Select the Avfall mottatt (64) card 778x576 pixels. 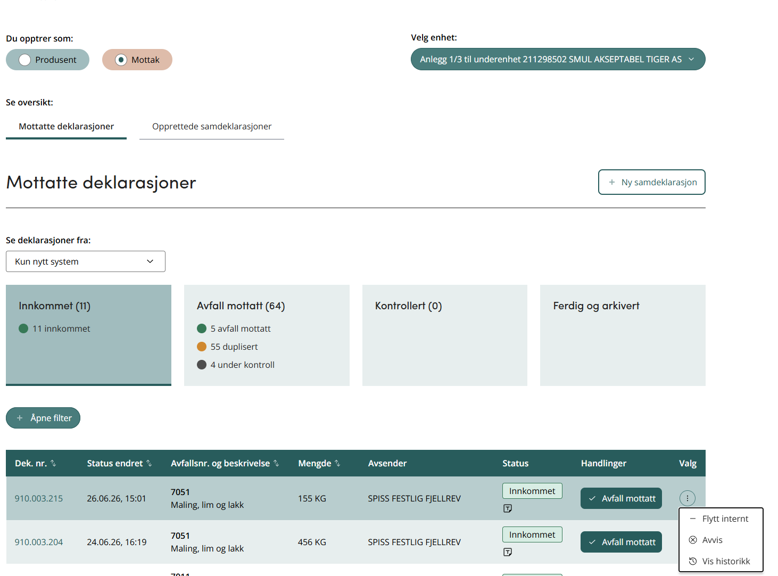click(266, 335)
